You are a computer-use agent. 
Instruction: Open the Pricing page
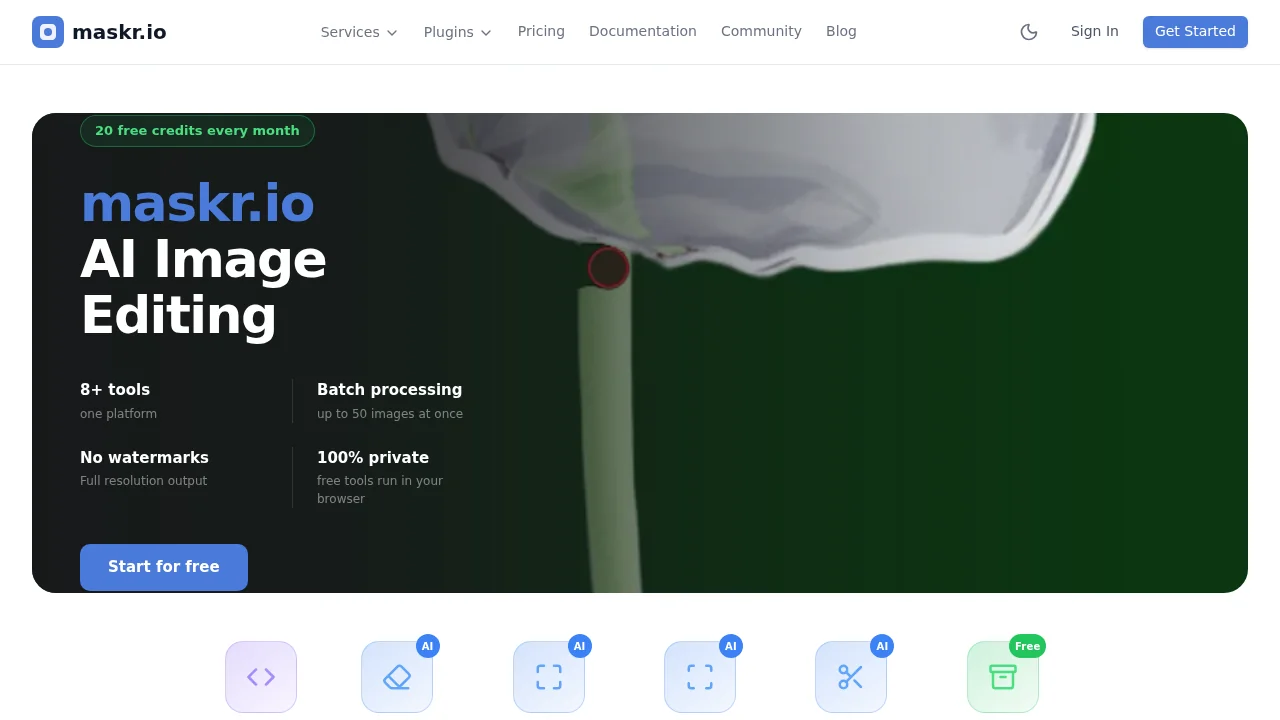(x=541, y=31)
